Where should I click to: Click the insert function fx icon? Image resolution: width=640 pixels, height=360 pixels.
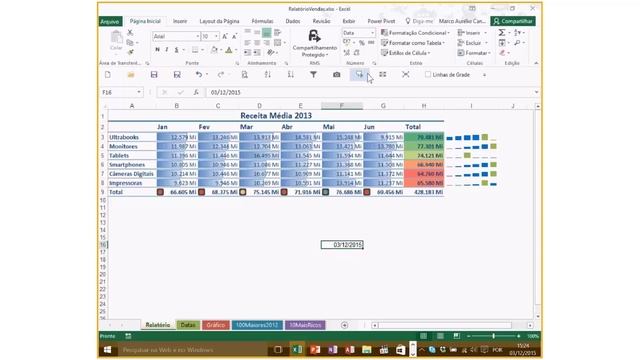point(196,93)
